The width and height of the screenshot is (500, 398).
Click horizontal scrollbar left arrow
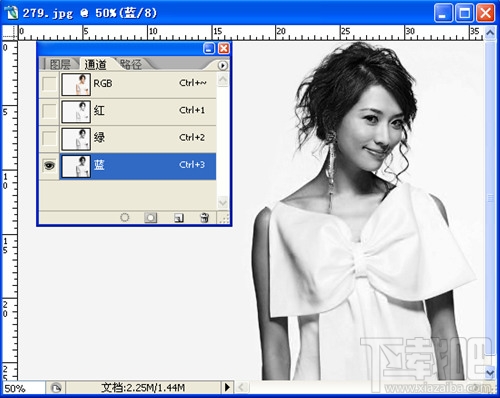242,387
